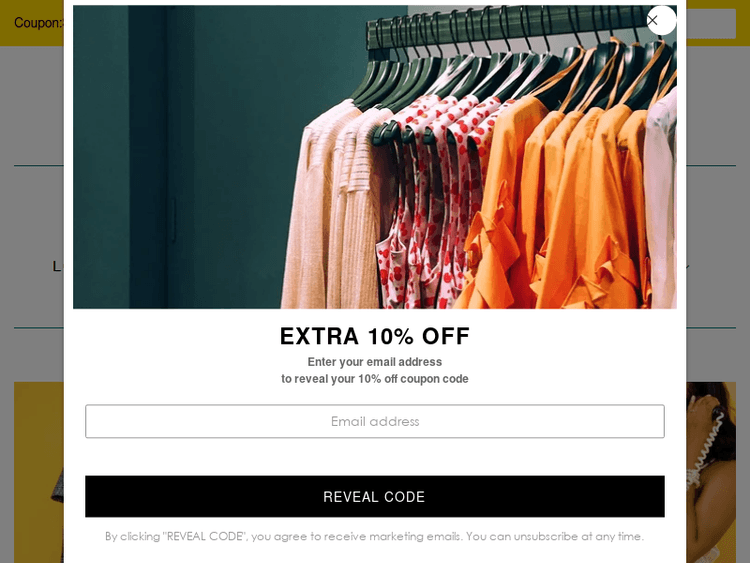This screenshot has width=750, height=563.
Task: Click the EXTRA 10% OFF heading
Action: point(375,336)
